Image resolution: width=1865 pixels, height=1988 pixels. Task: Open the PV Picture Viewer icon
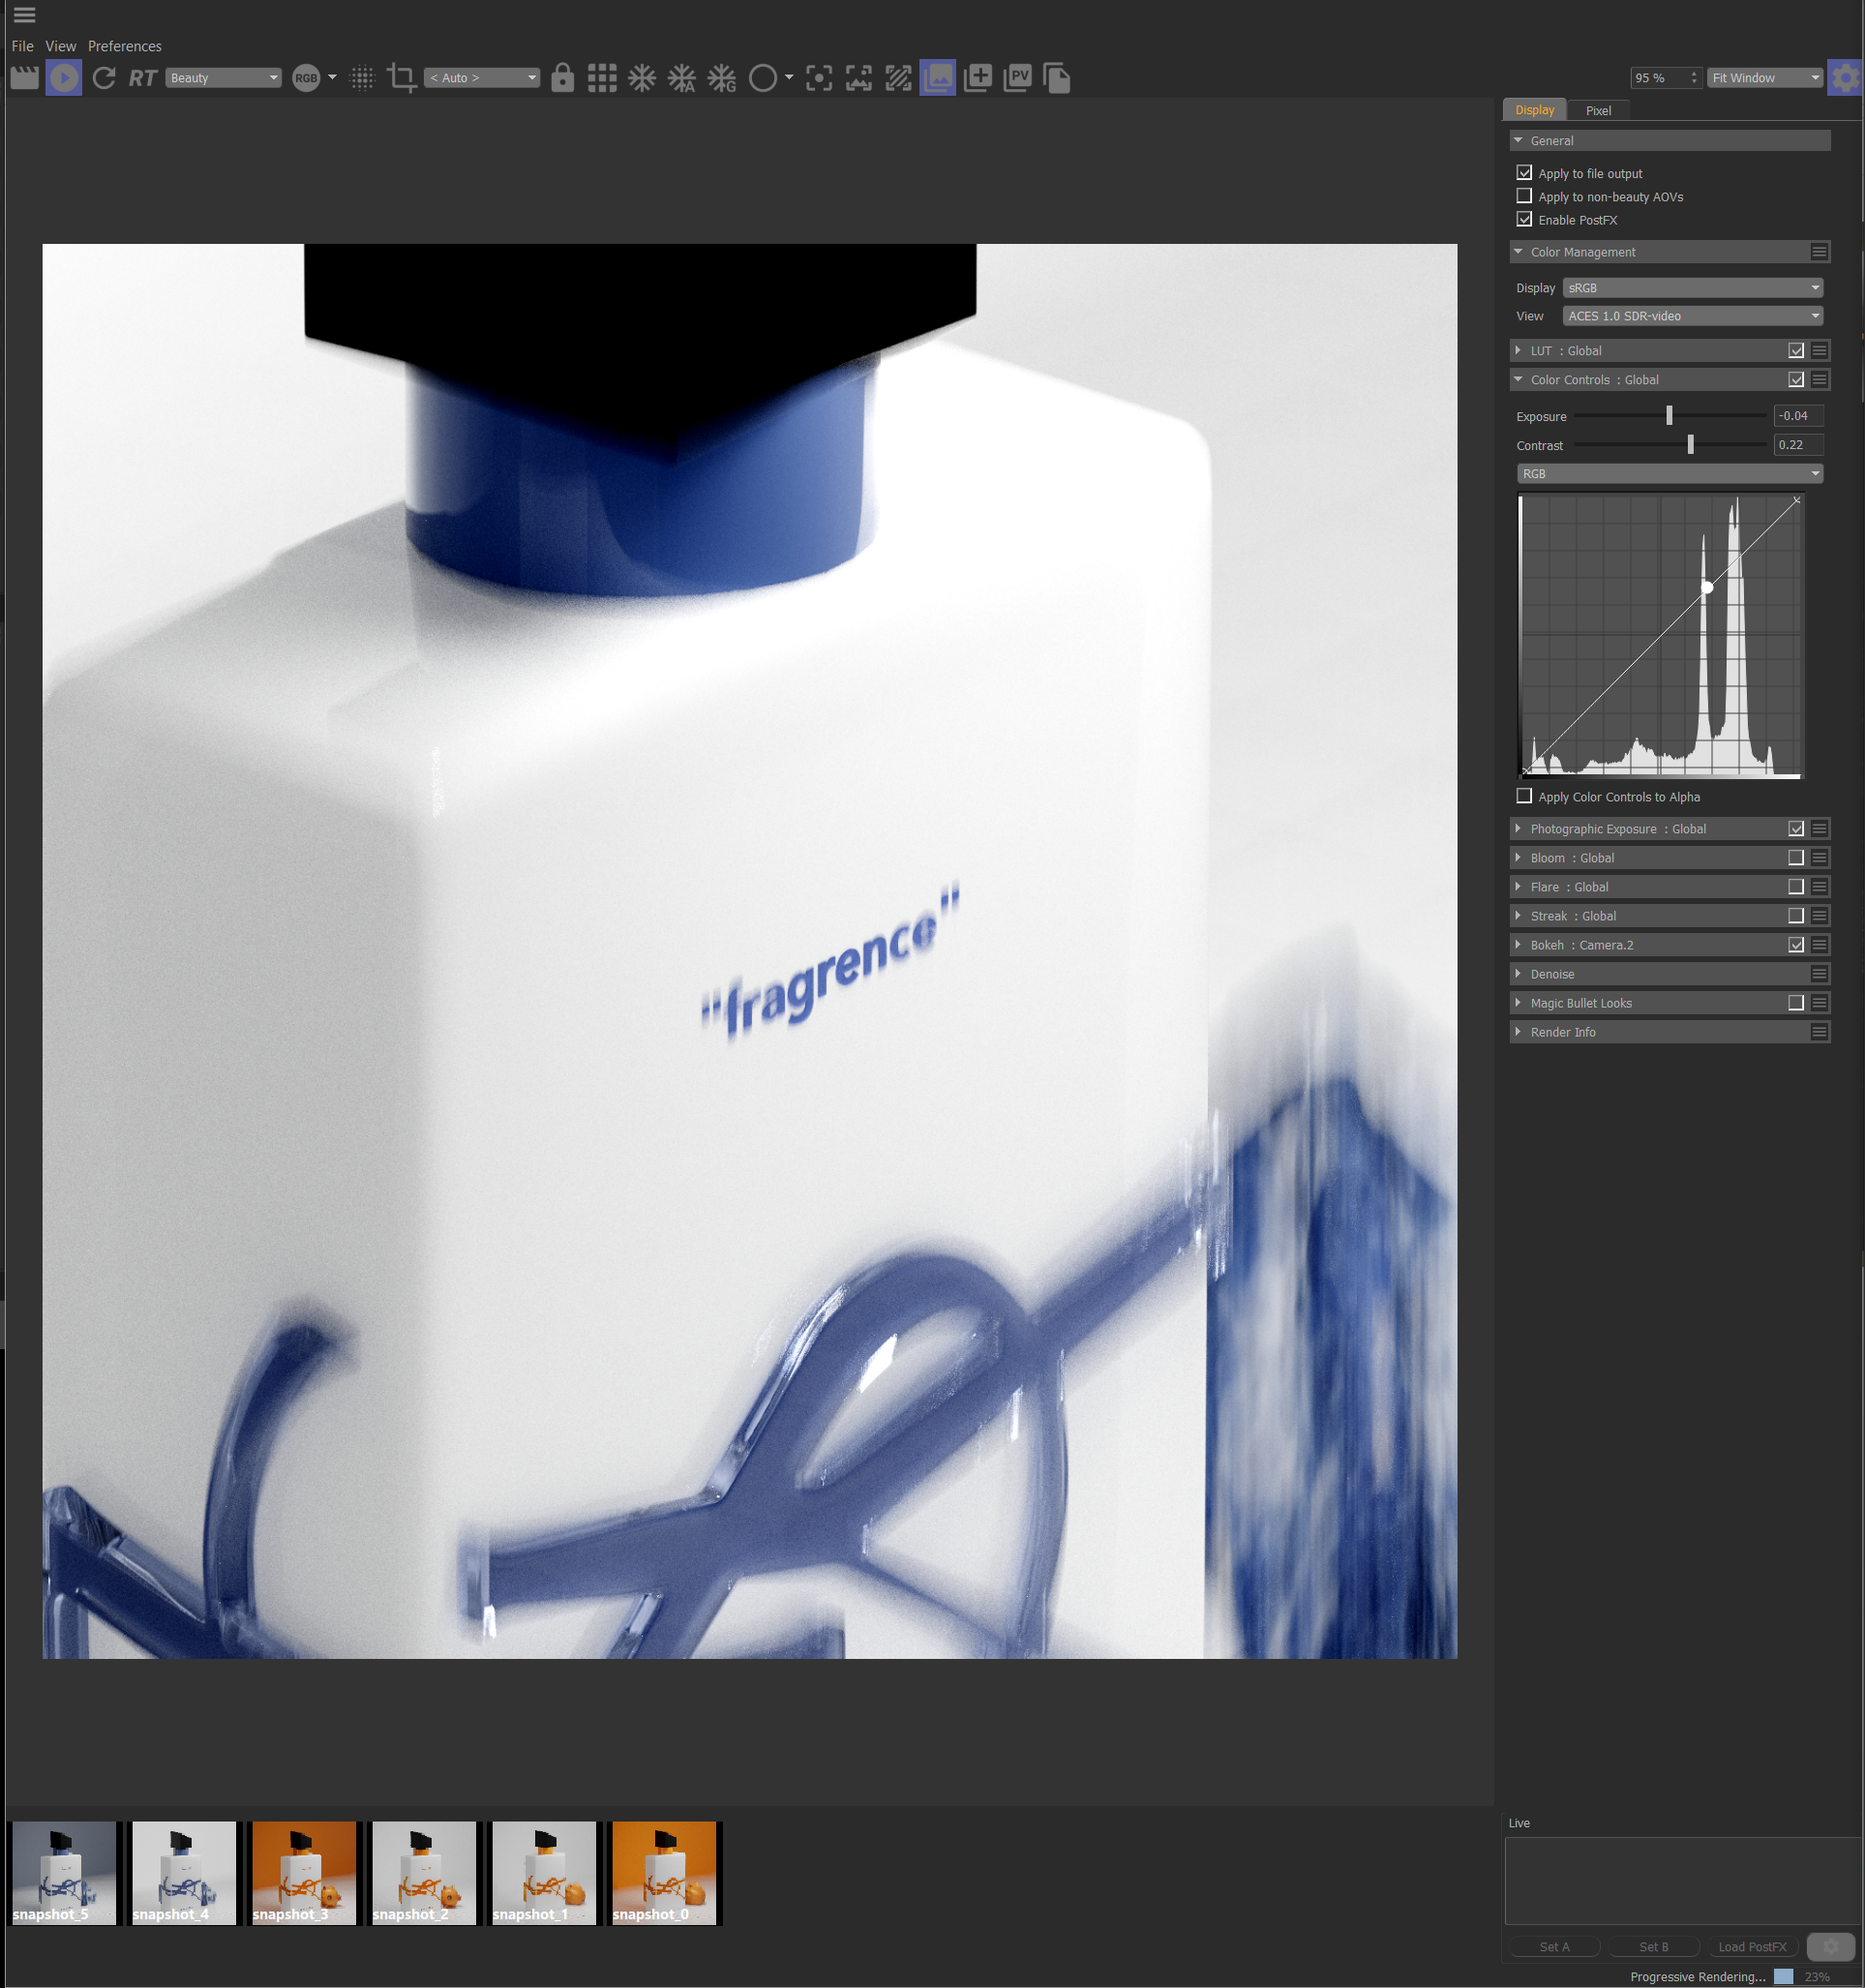[1017, 78]
